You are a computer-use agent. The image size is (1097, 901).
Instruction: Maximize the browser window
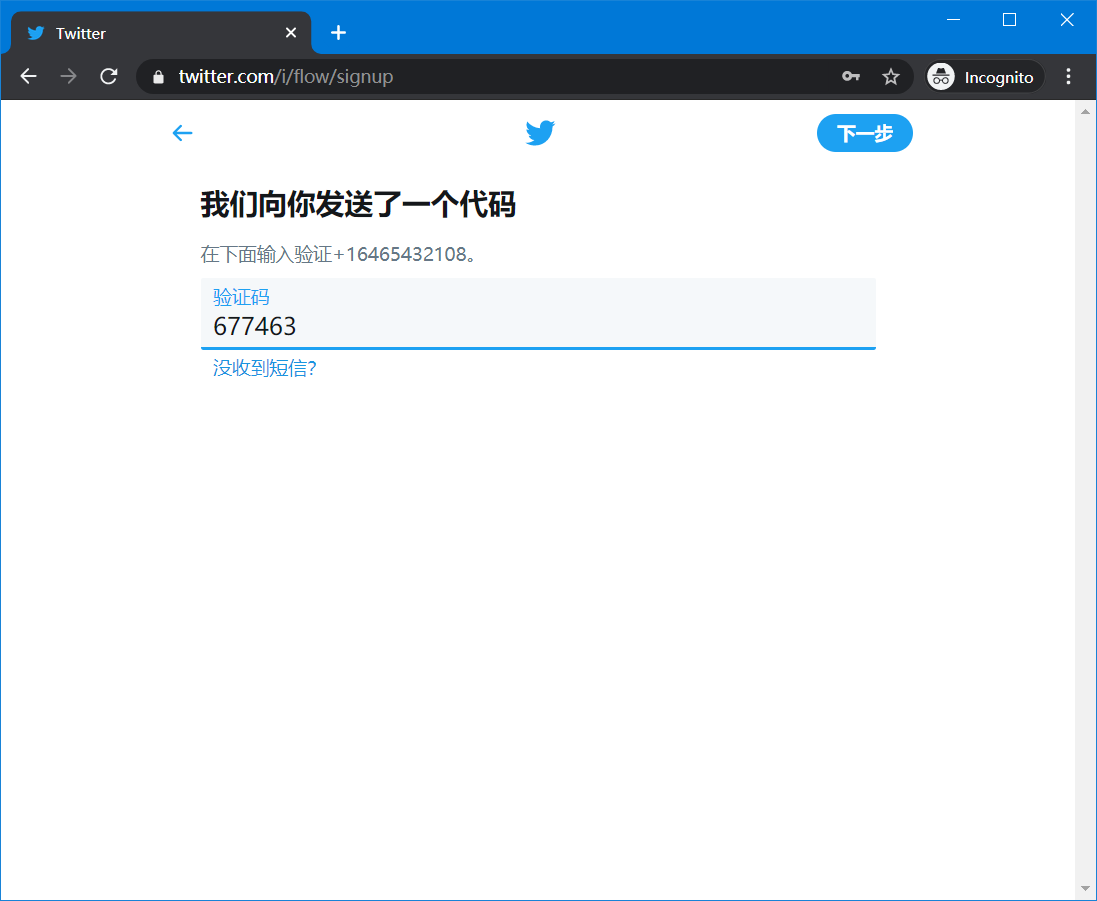tap(1010, 20)
